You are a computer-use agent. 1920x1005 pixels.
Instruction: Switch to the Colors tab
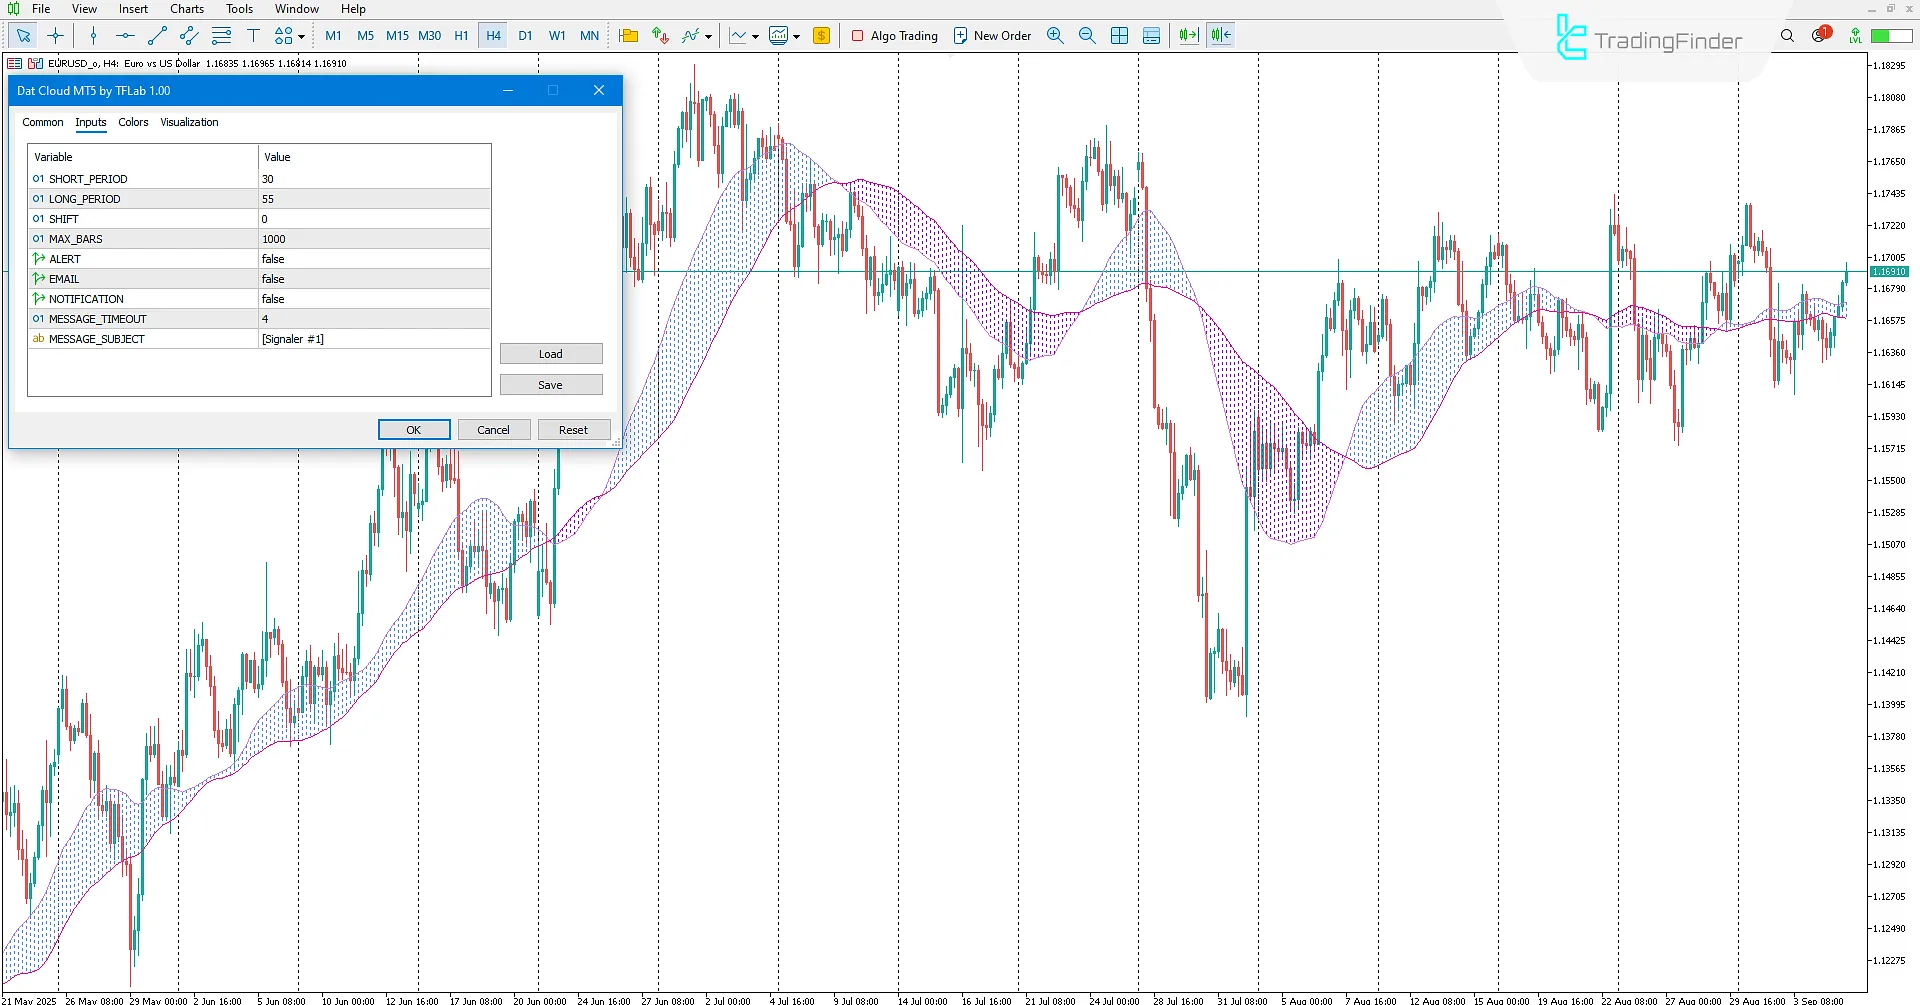[x=133, y=122]
